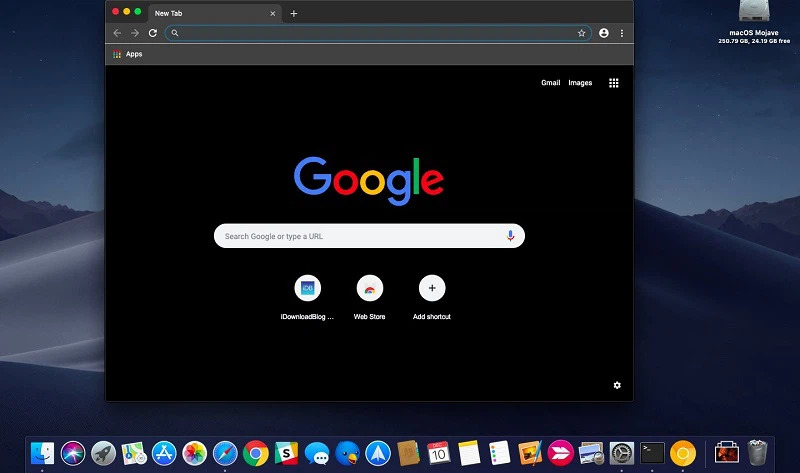The image size is (800, 473).
Task: Bookmark this page with the star icon
Action: [x=581, y=33]
